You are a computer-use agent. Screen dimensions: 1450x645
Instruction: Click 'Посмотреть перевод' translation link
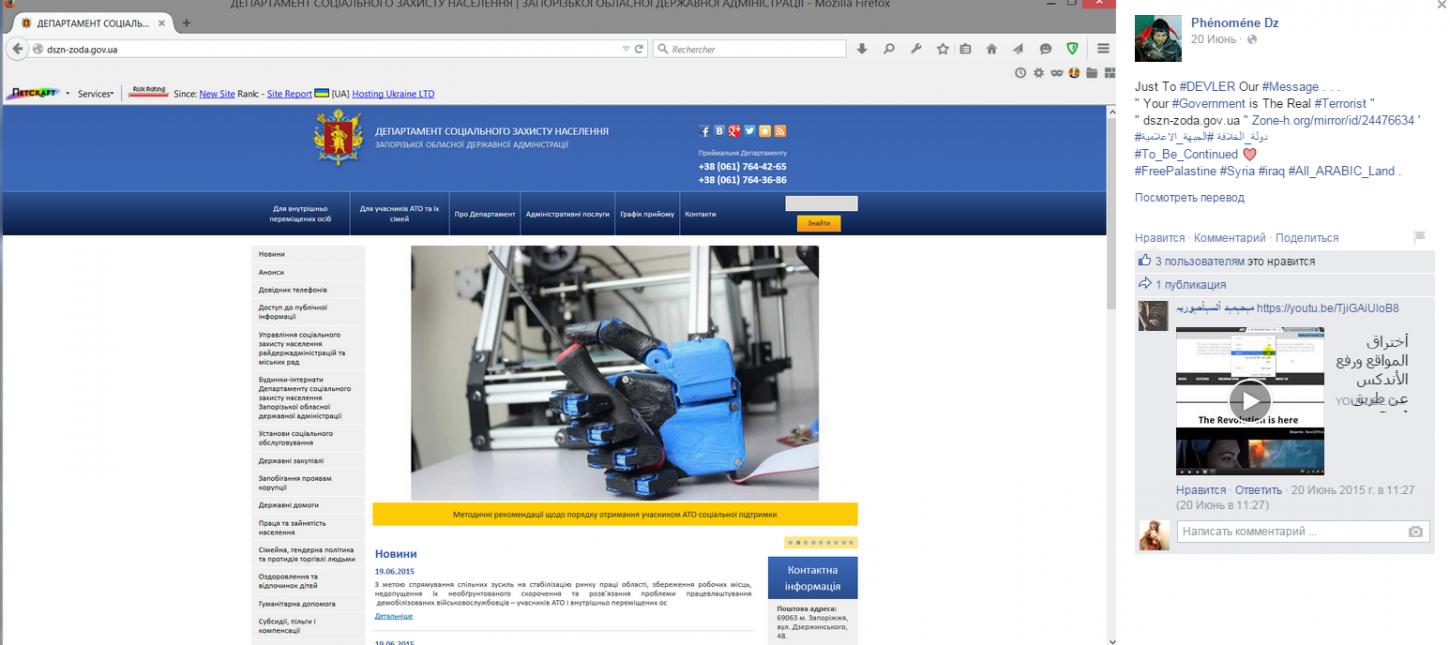click(1189, 198)
